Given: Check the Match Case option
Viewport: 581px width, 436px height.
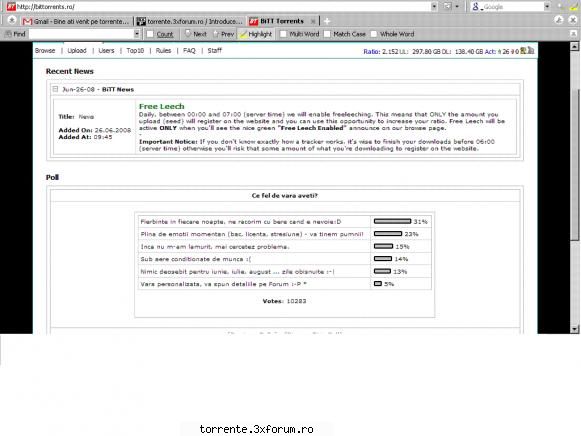Looking at the screenshot, I should [x=327, y=34].
